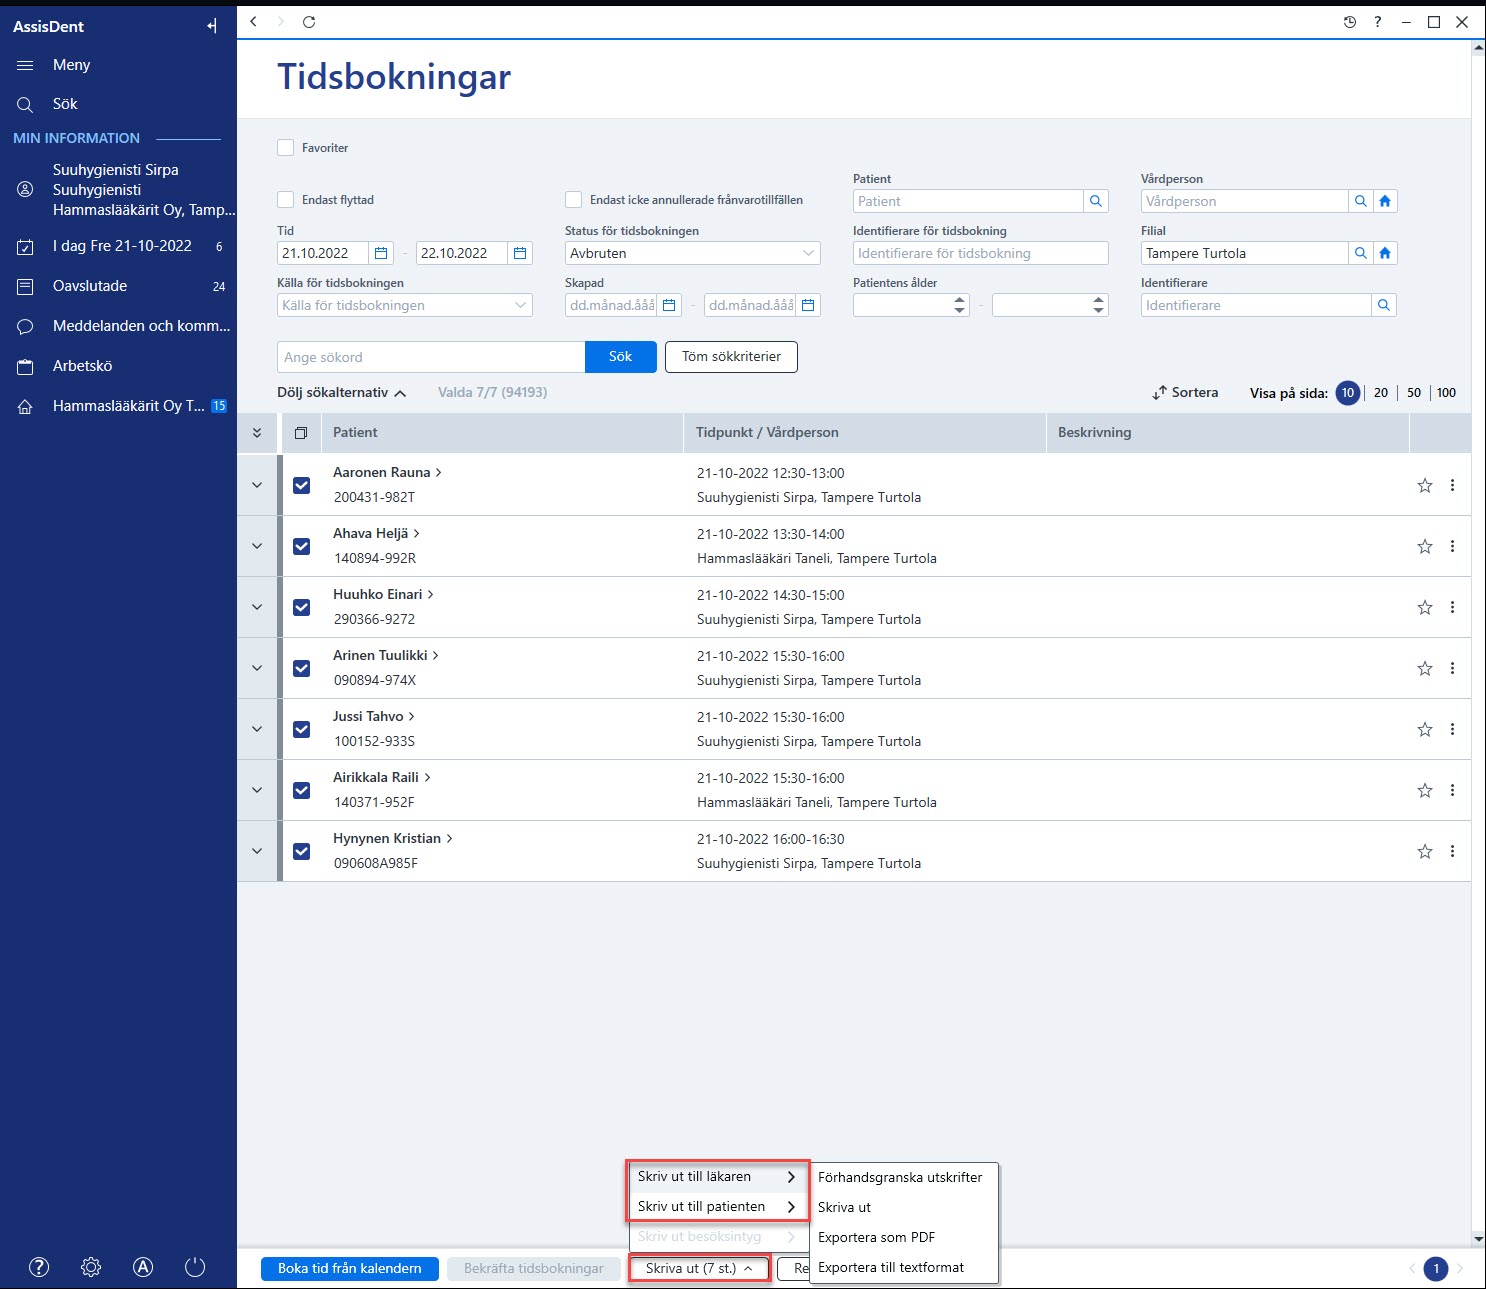Click the refresh icon in the top bar
Screen dimensions: 1486x1289
tap(309, 22)
